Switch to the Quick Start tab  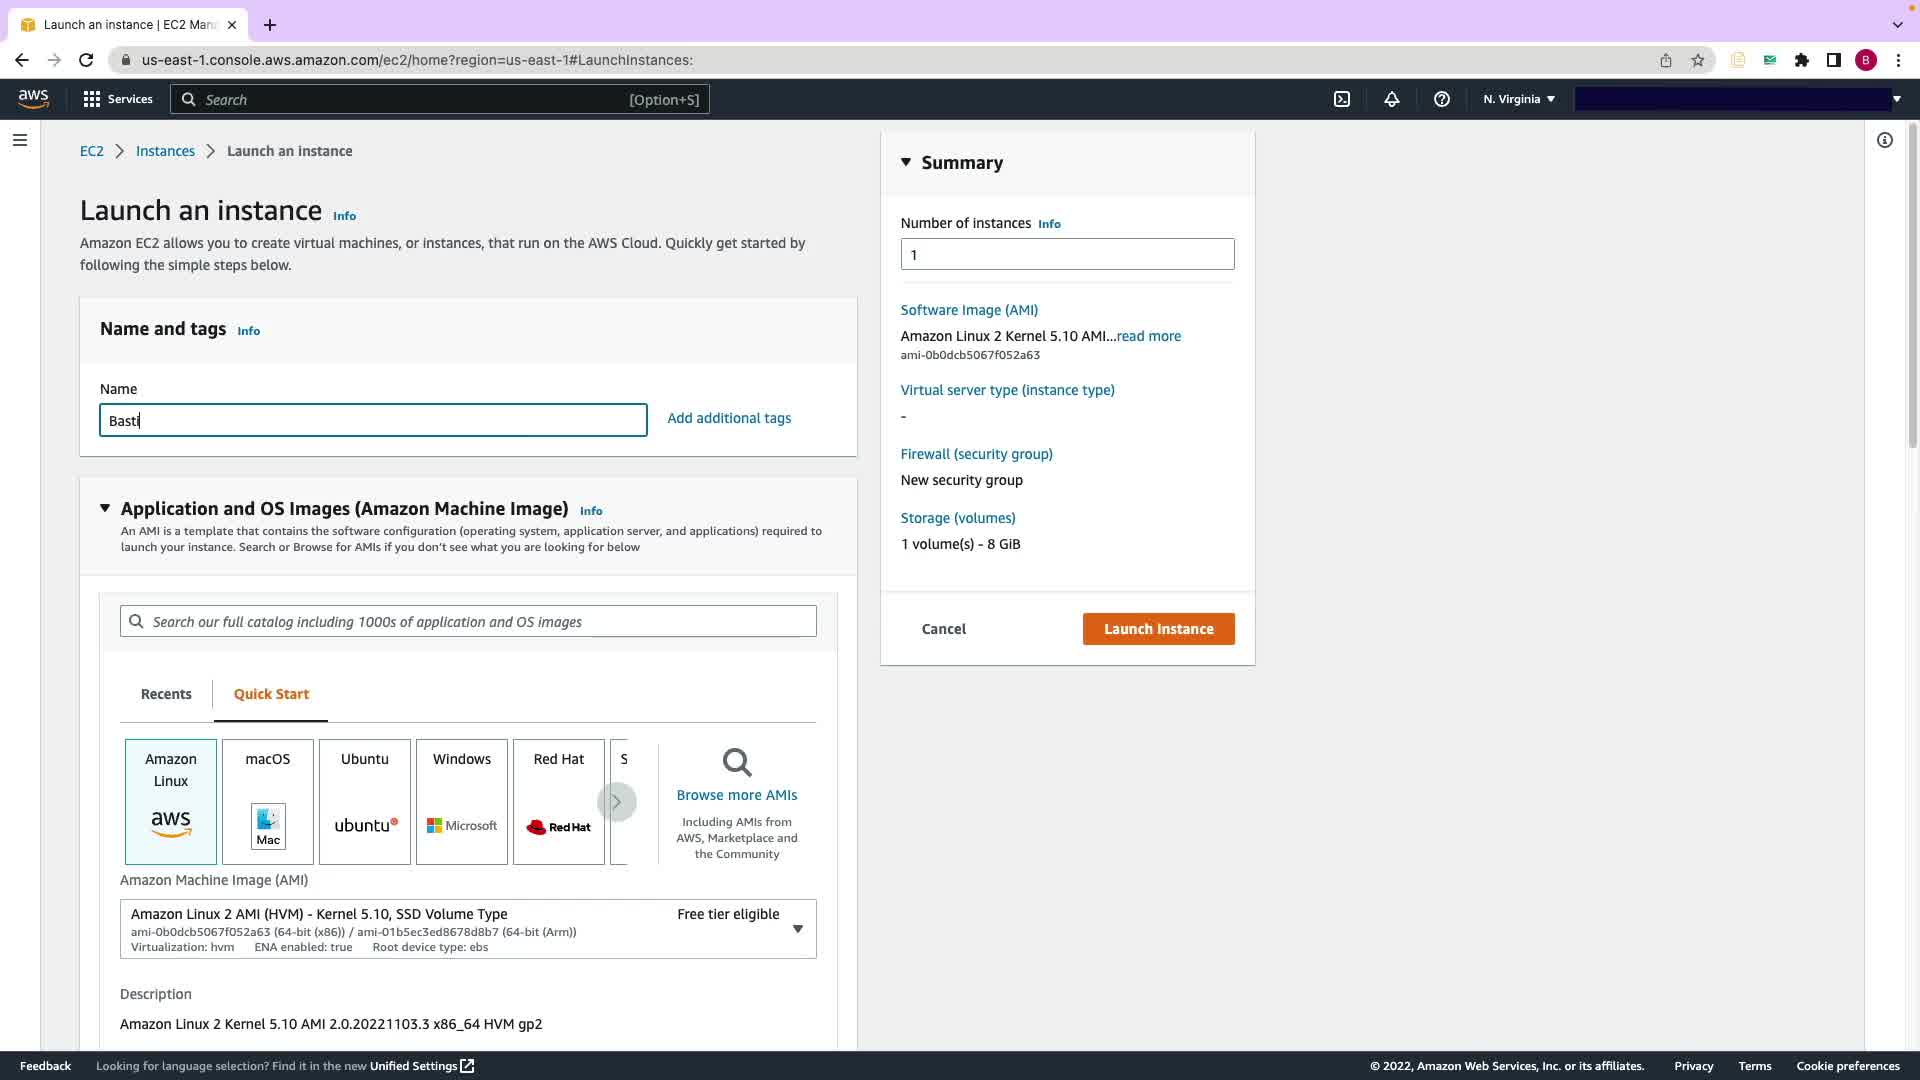coord(271,694)
